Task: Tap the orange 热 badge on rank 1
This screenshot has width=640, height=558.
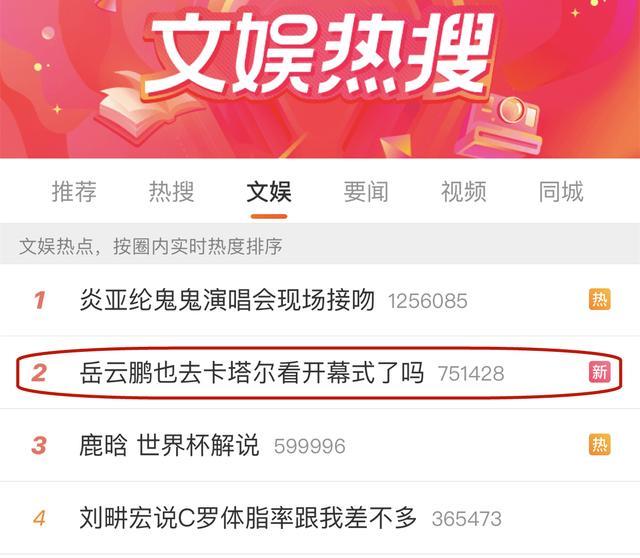Action: [x=599, y=300]
